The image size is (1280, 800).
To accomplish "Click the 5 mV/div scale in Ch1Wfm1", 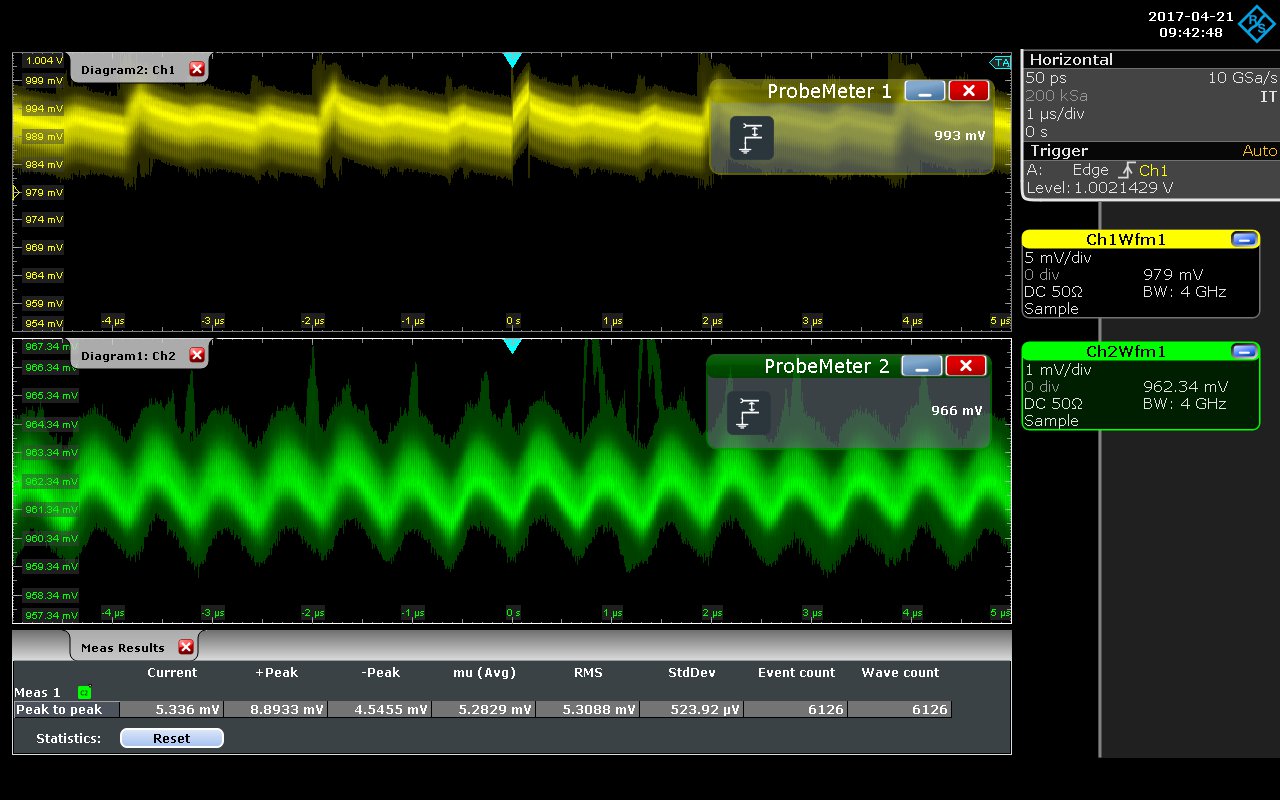I will 1058,257.
